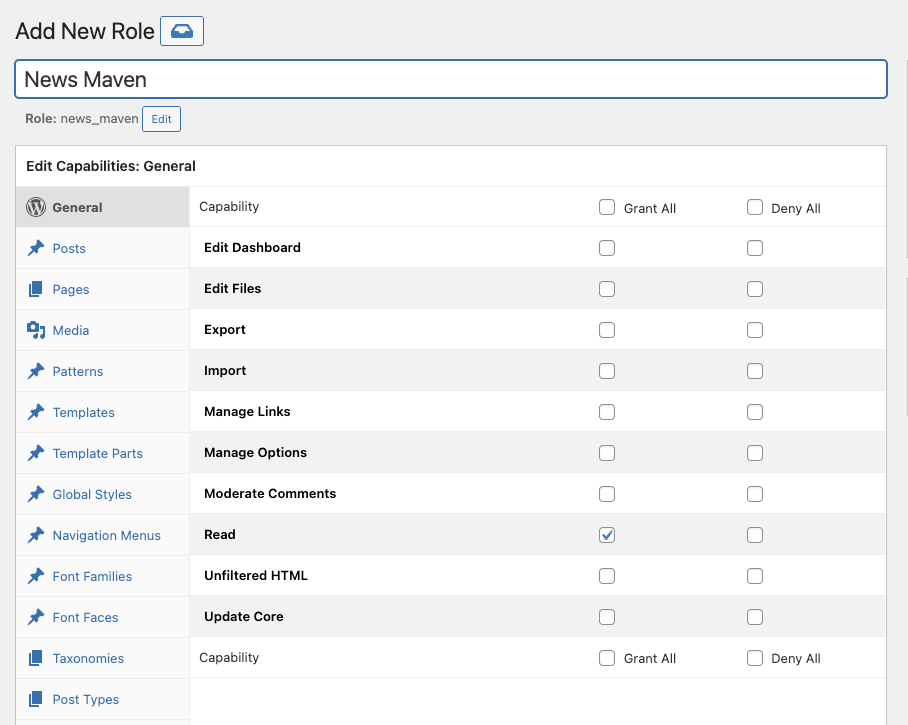Open the Template Parts link
The height and width of the screenshot is (725, 908).
(97, 453)
